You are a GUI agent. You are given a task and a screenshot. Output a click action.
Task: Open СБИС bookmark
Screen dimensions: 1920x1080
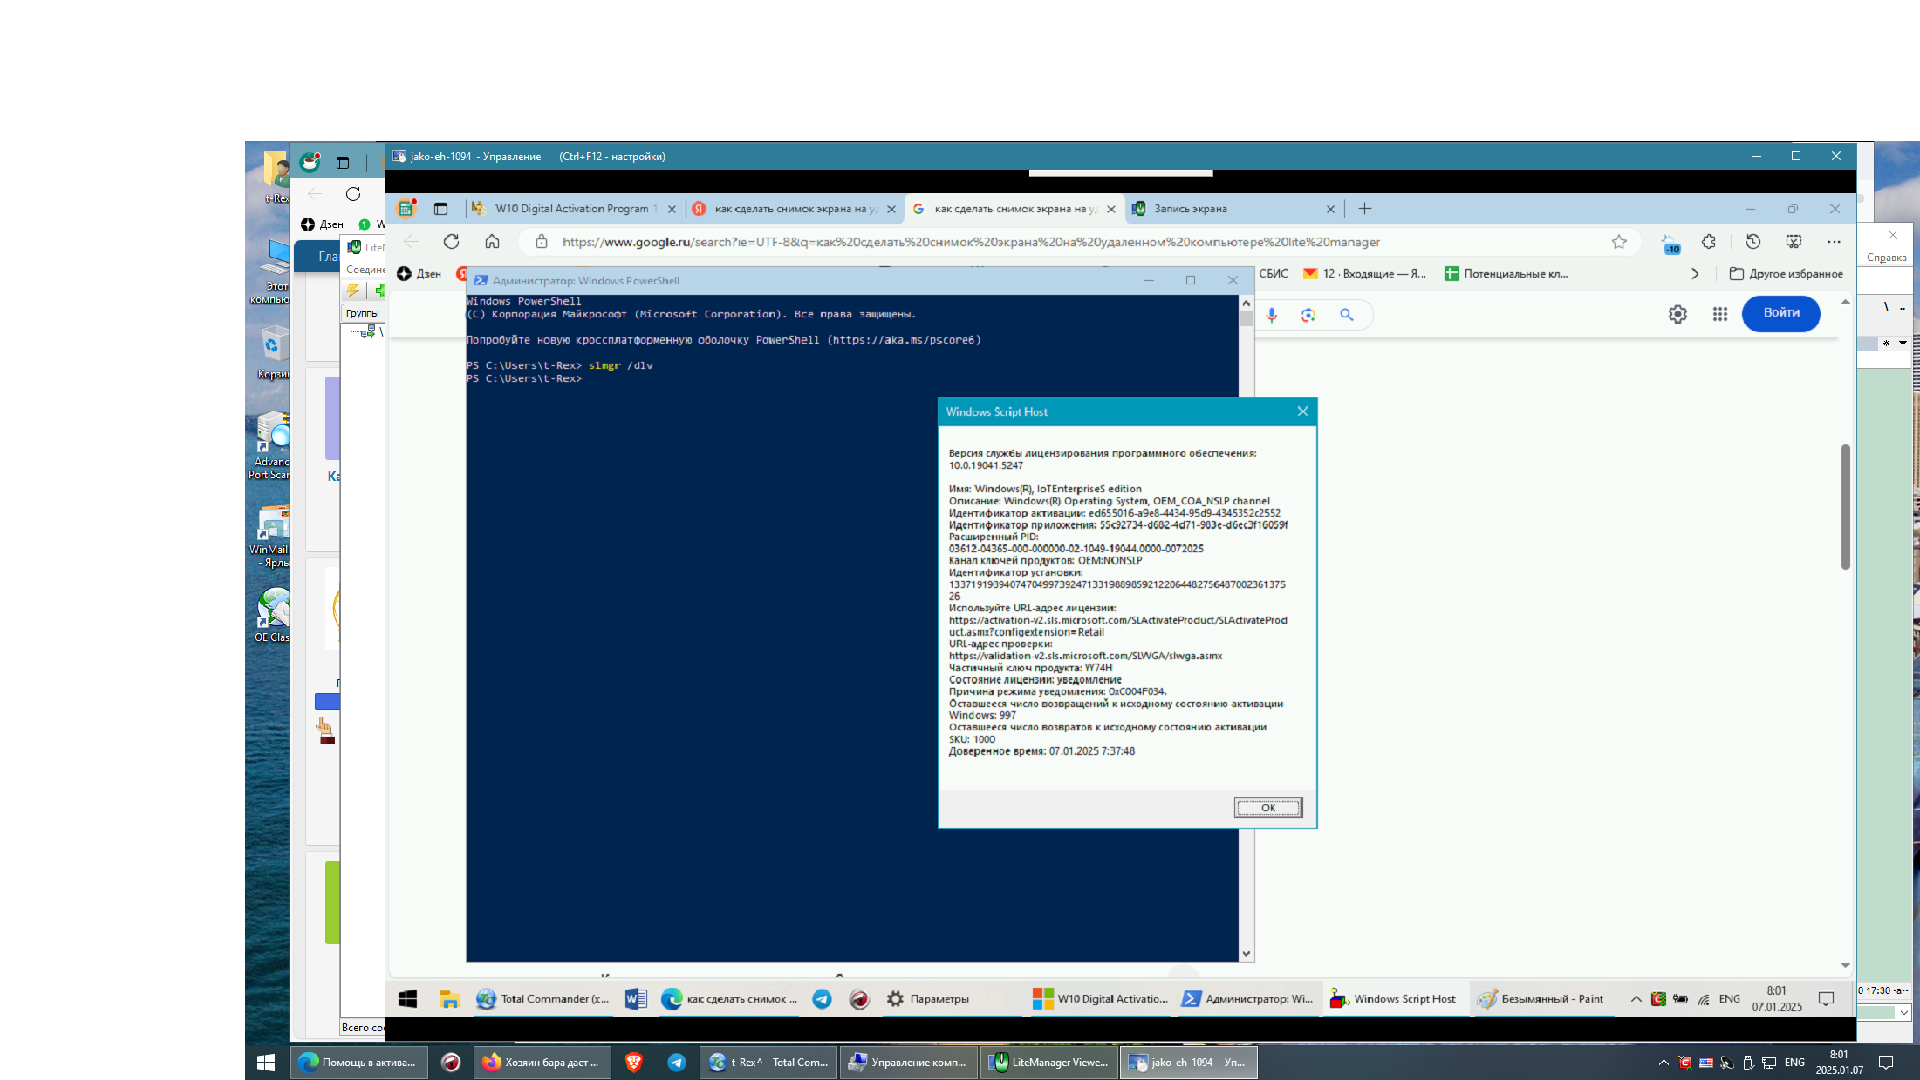point(1273,274)
